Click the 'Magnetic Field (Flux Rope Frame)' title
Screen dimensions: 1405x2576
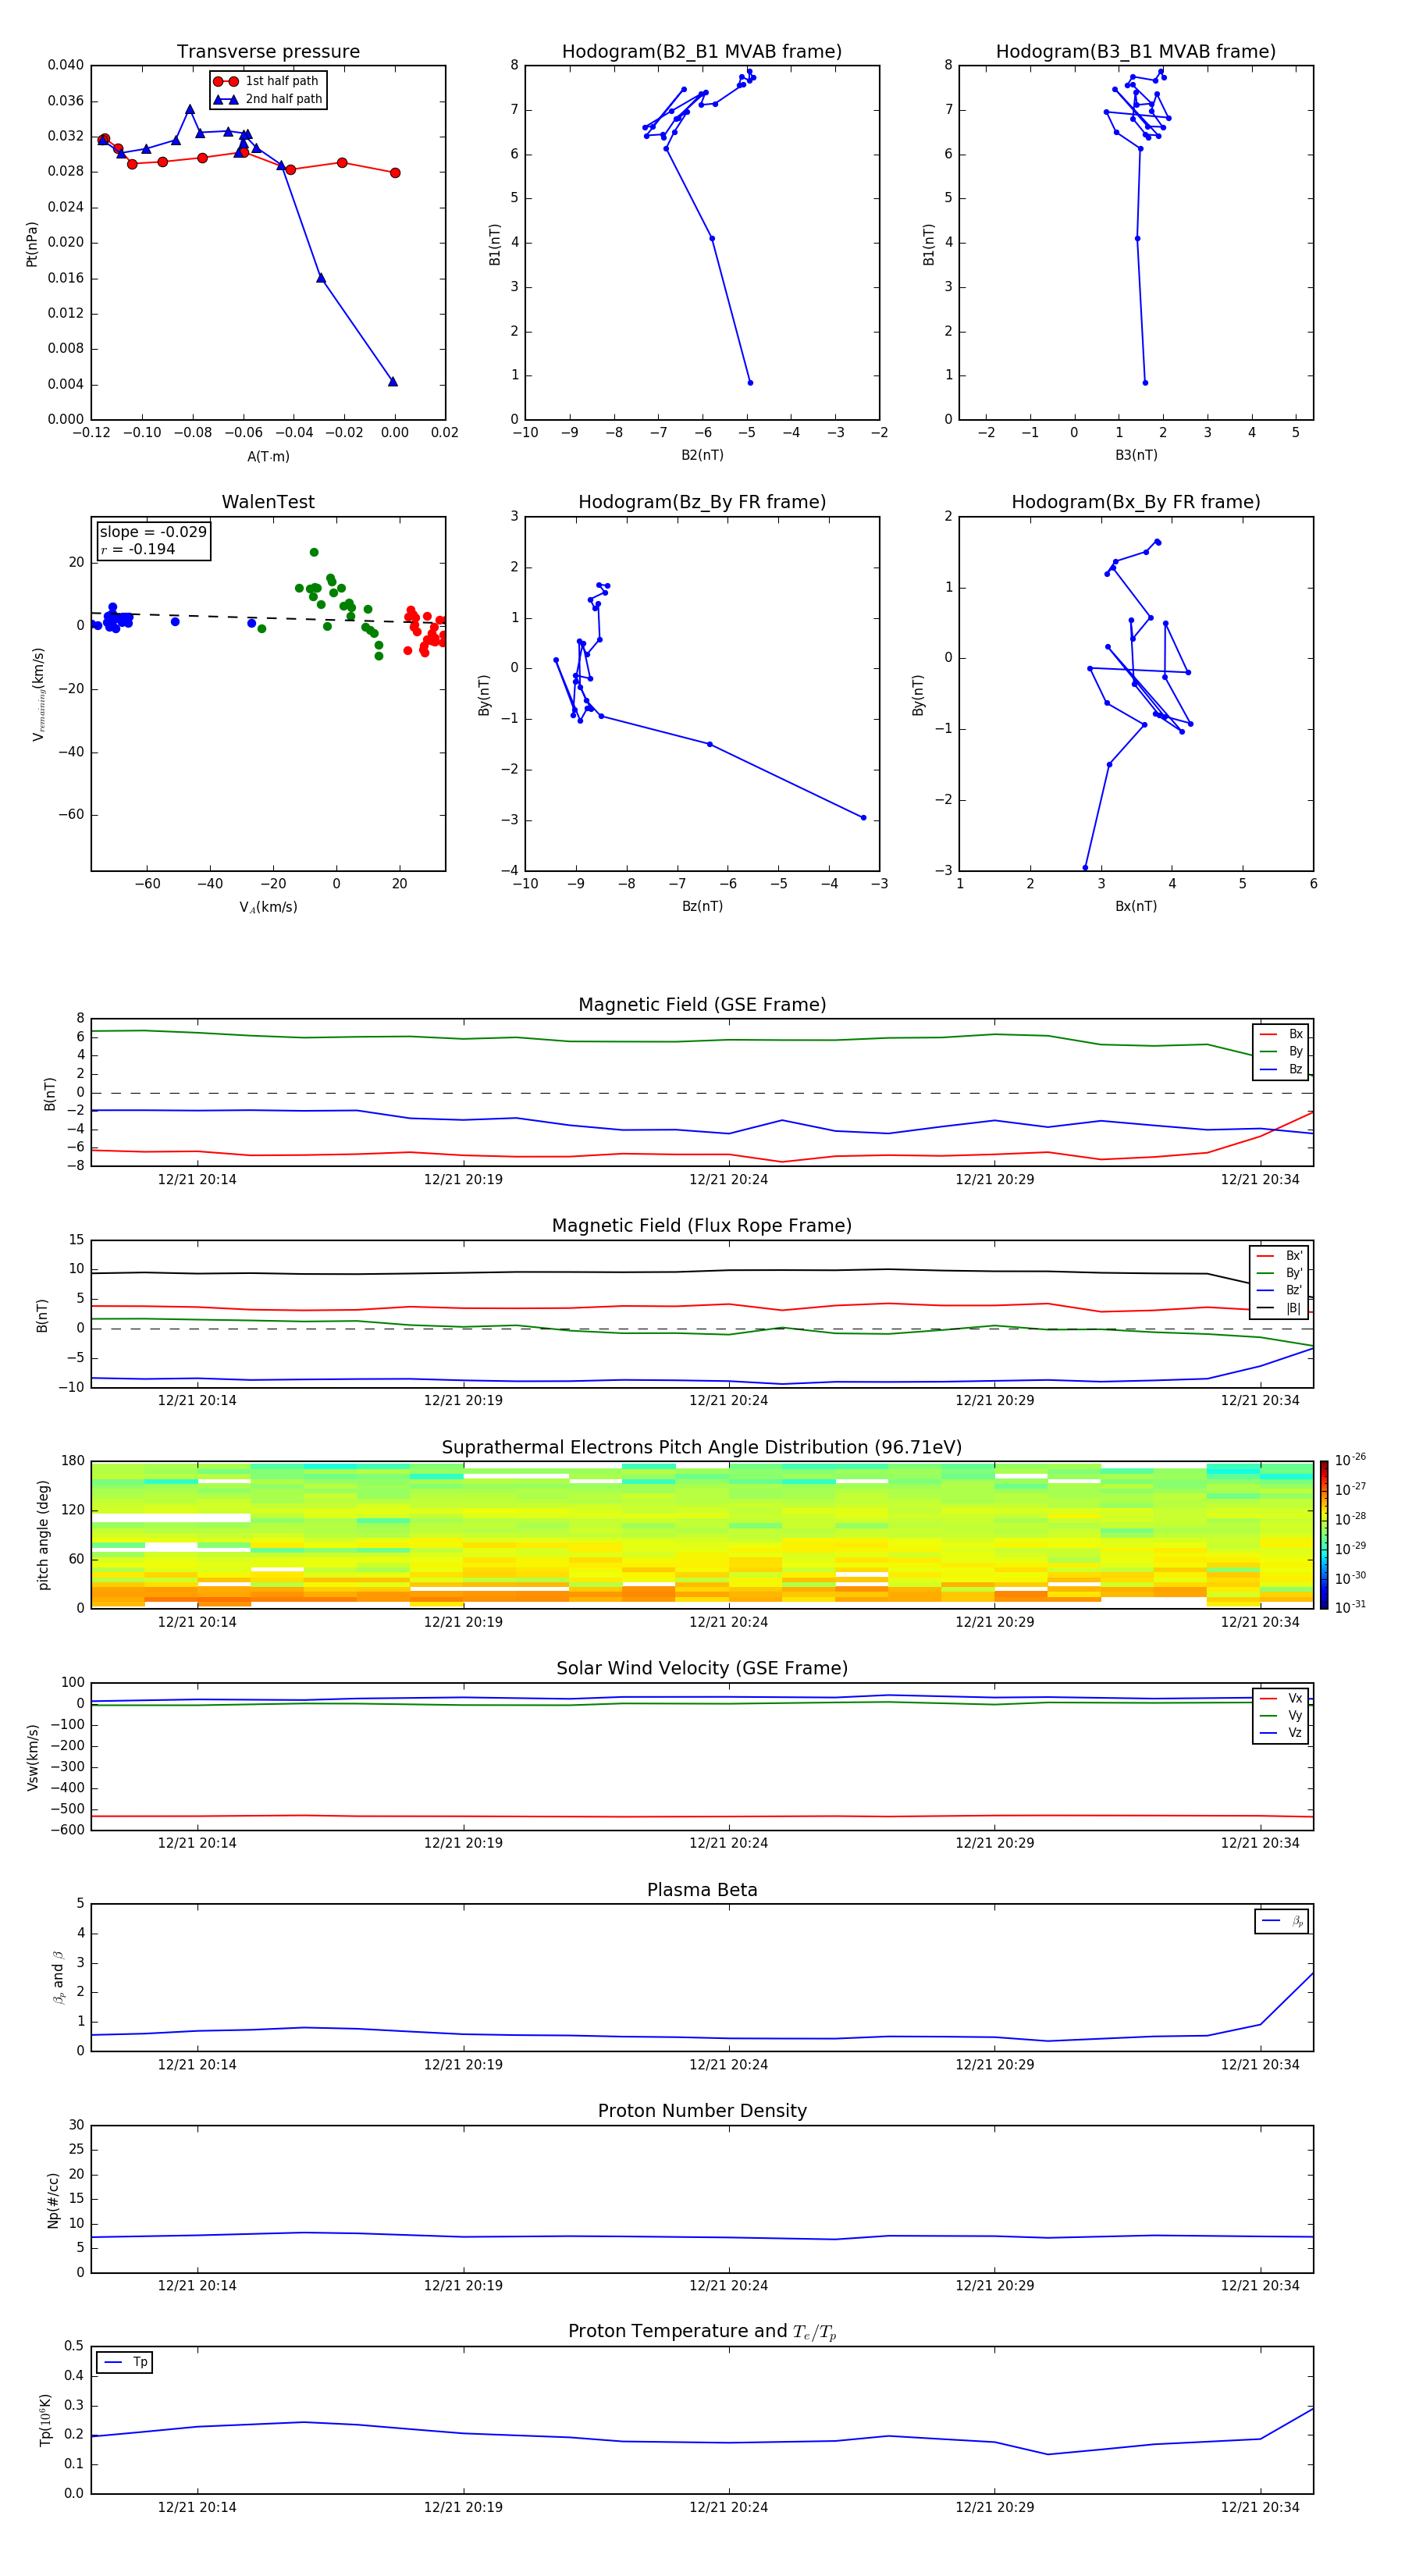pyautogui.click(x=702, y=1225)
